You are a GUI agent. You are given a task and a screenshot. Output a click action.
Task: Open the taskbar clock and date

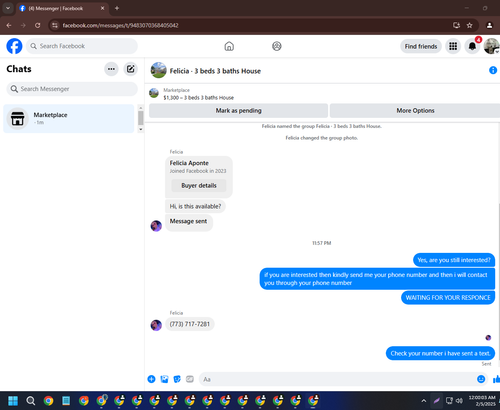tap(482, 400)
